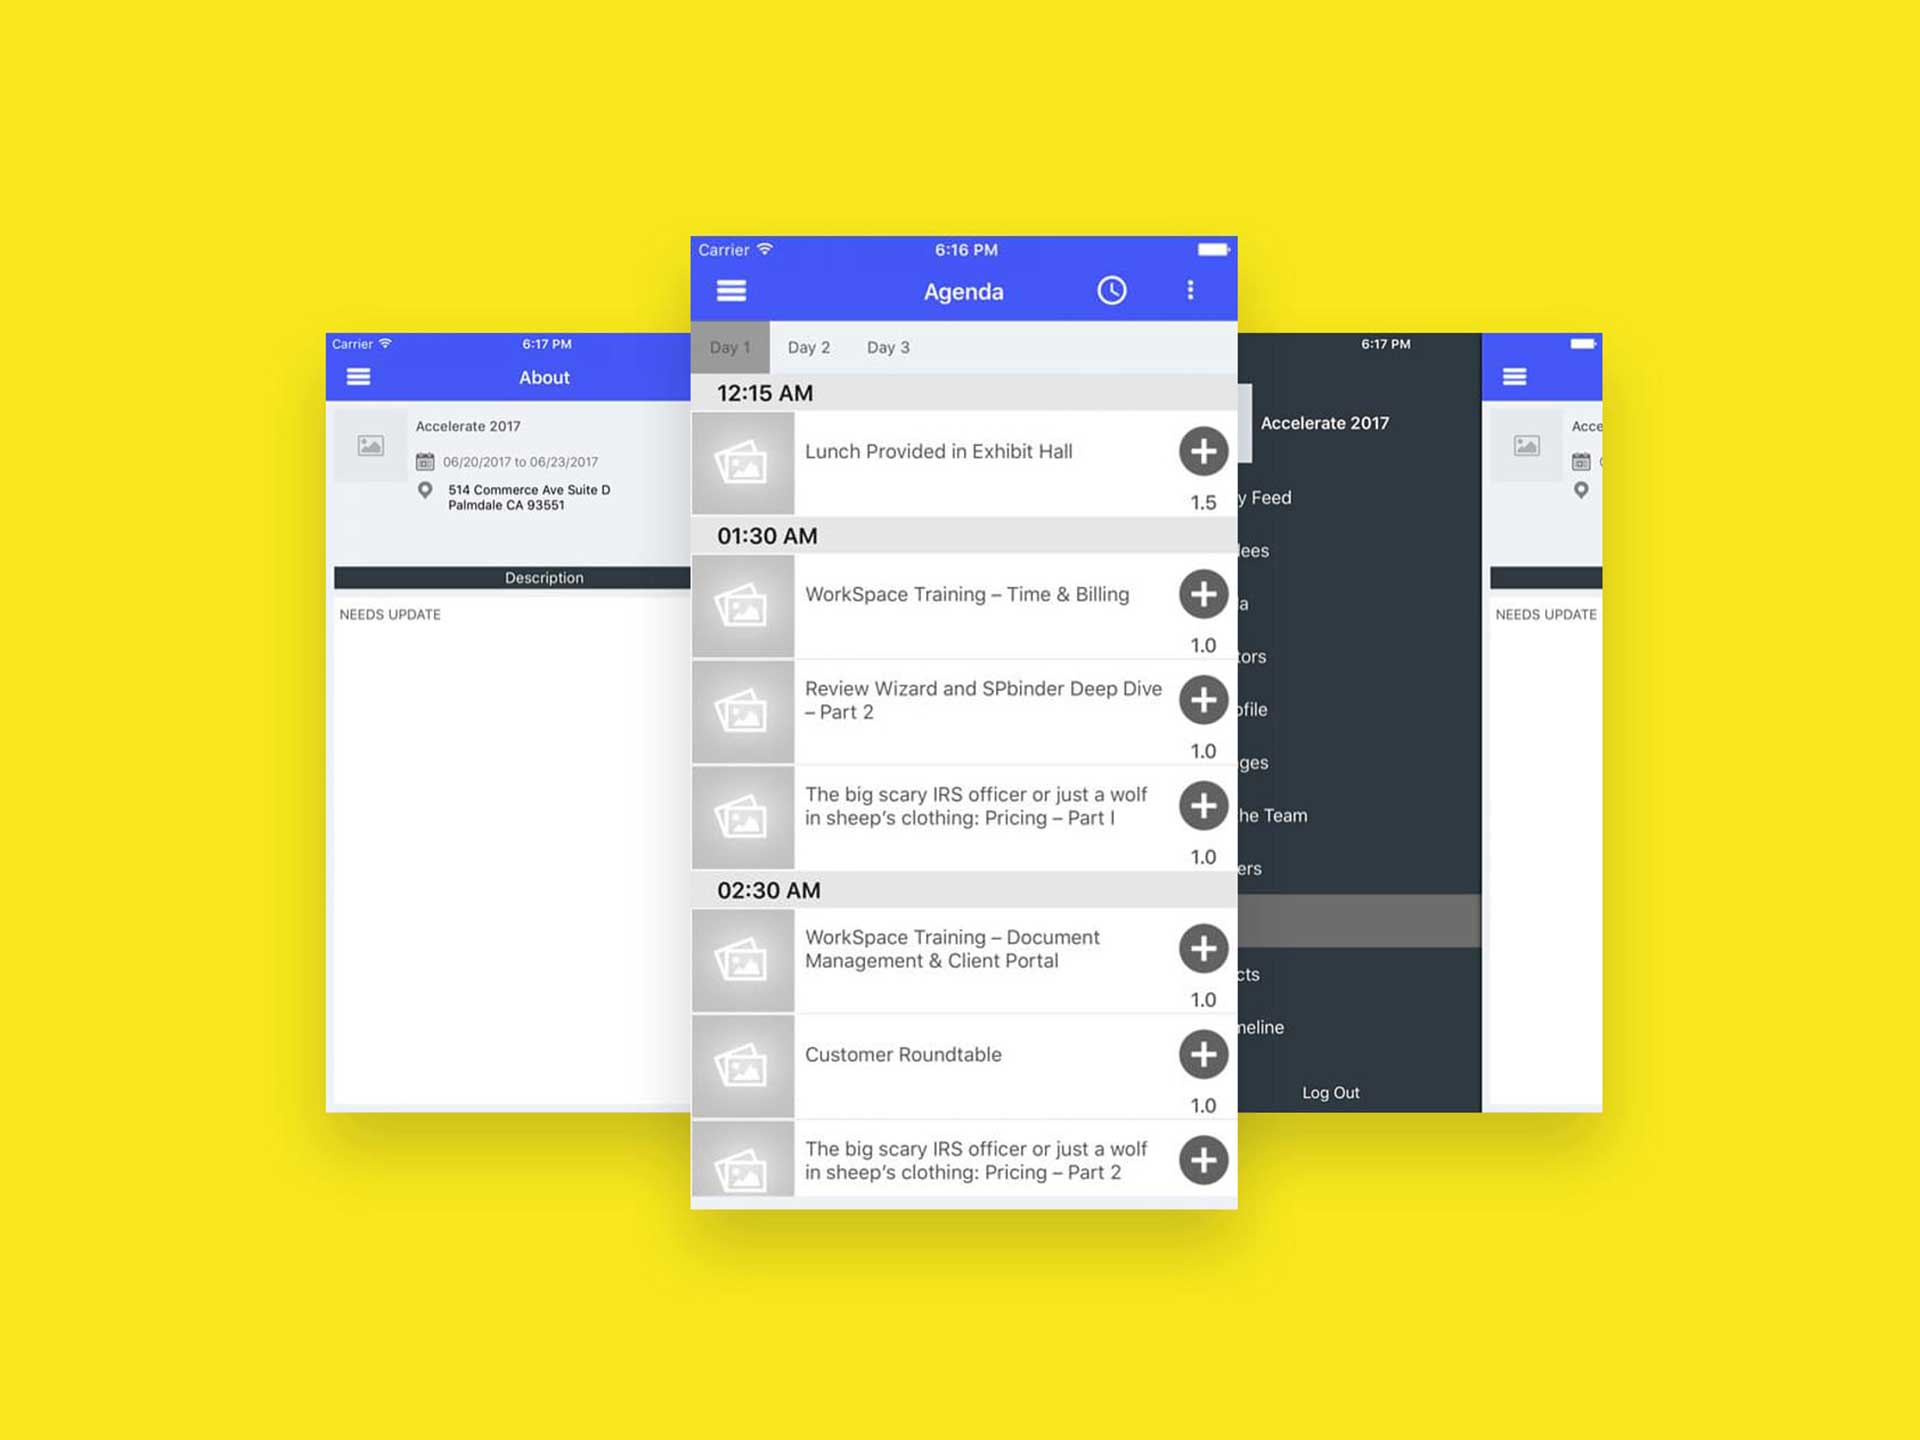This screenshot has height=1440, width=1920.
Task: Click NEEDS UPDATE label on About screen
Action: tap(392, 614)
